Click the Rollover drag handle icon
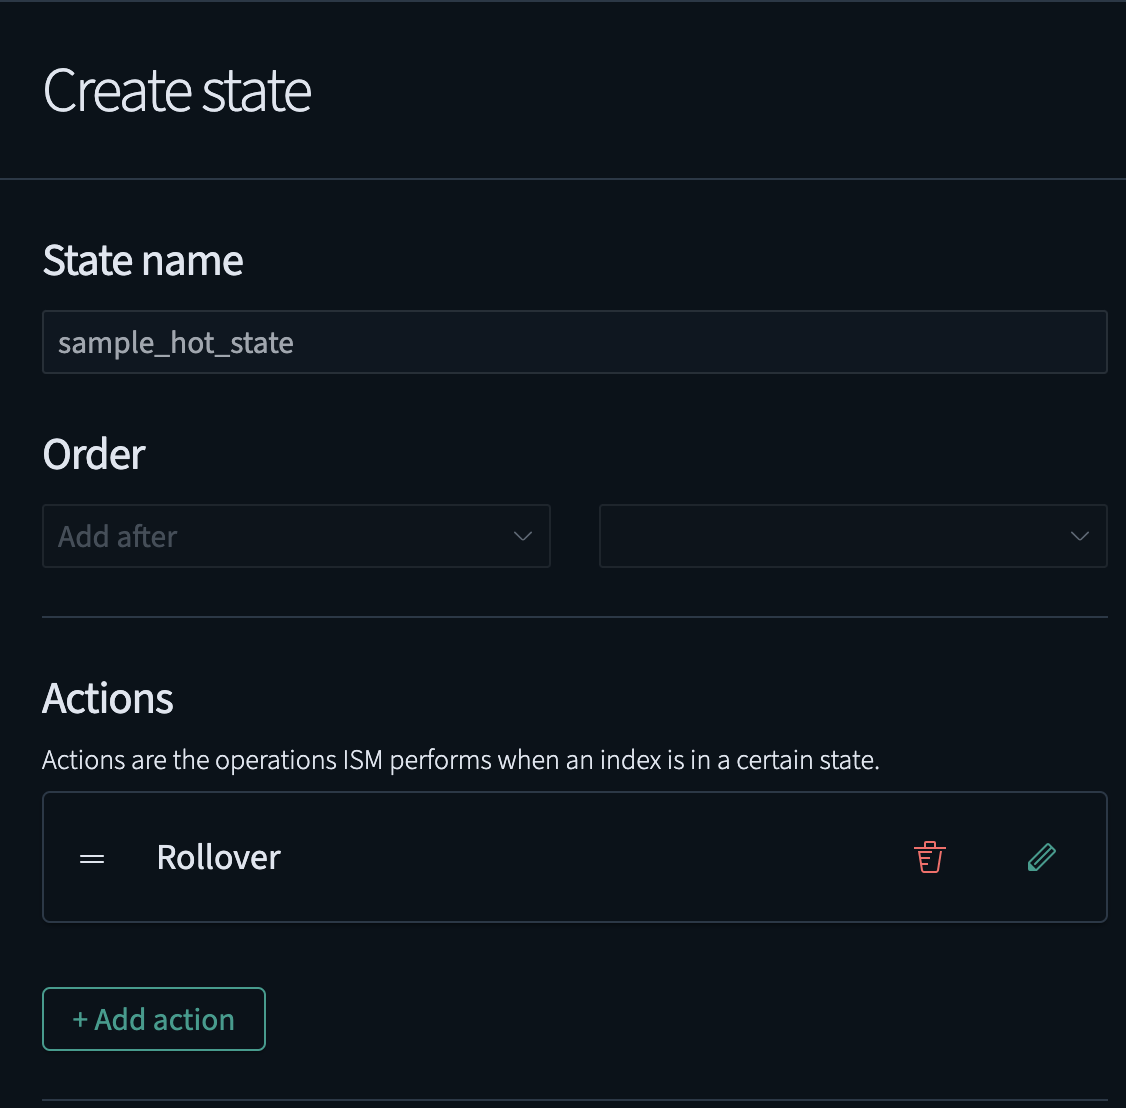The height and width of the screenshot is (1108, 1126). pyautogui.click(x=92, y=859)
